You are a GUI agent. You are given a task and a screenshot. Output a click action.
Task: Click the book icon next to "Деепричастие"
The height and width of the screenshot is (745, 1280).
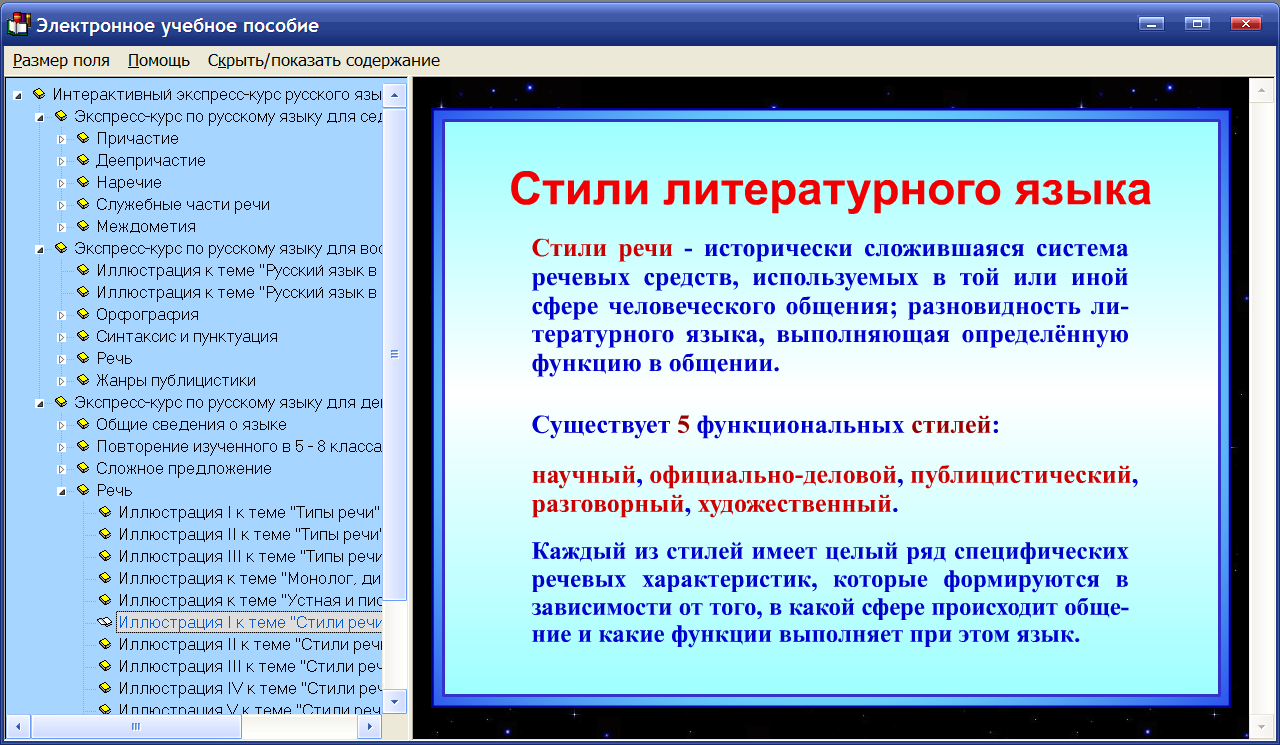click(84, 160)
